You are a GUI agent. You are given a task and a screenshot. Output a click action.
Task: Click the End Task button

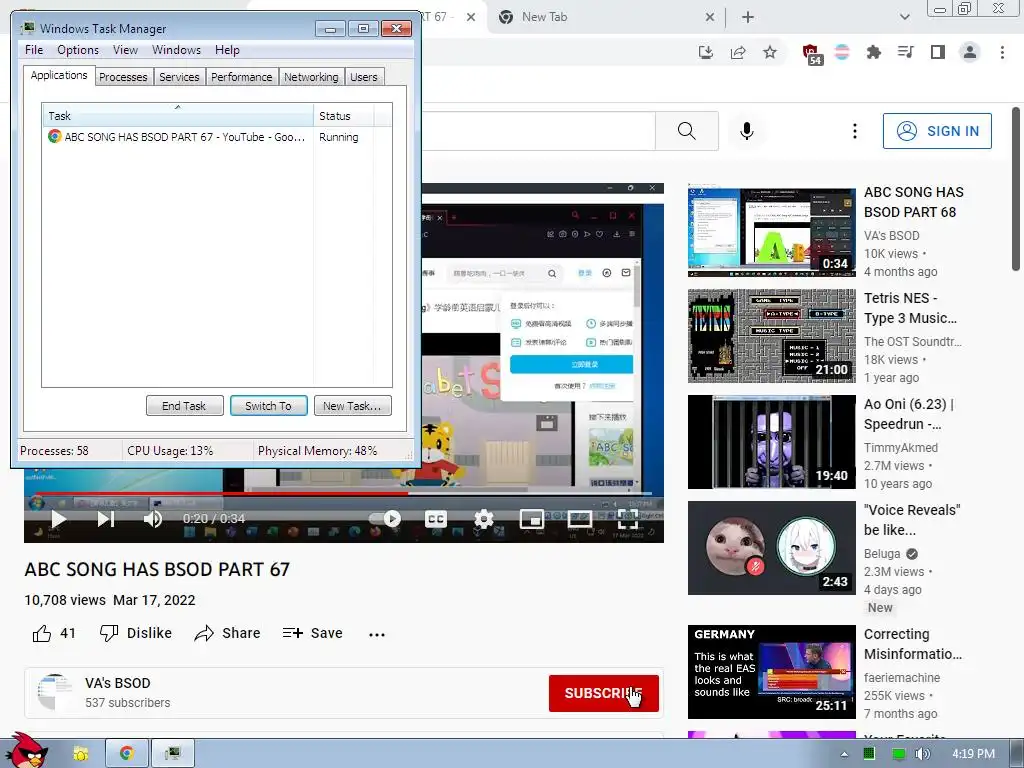point(184,406)
